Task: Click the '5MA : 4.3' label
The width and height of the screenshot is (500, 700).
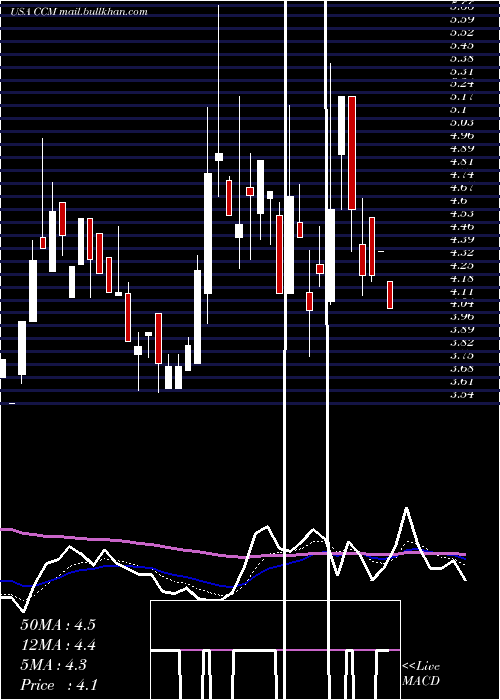Action: click(x=54, y=665)
